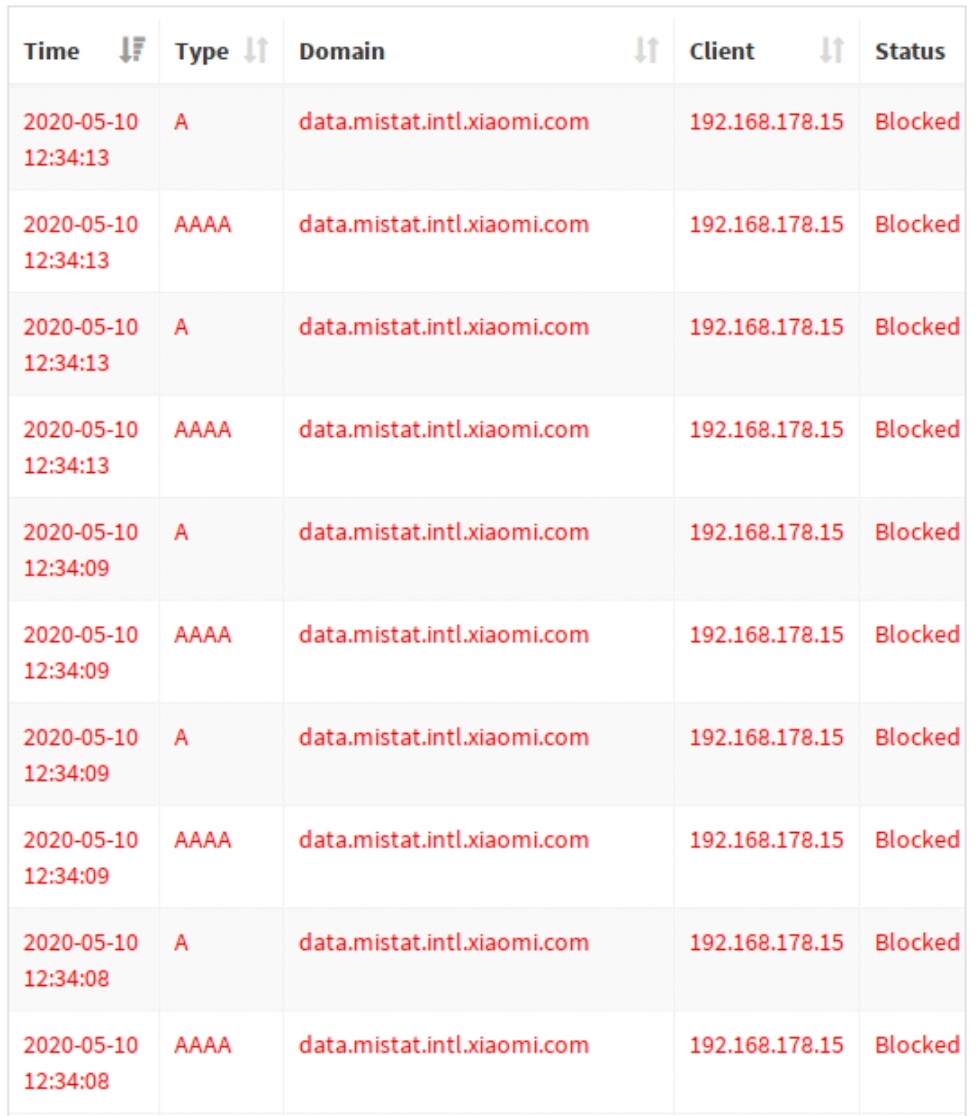Click client 192.168.178.15 in the first row
977x1116 pixels.
[766, 122]
